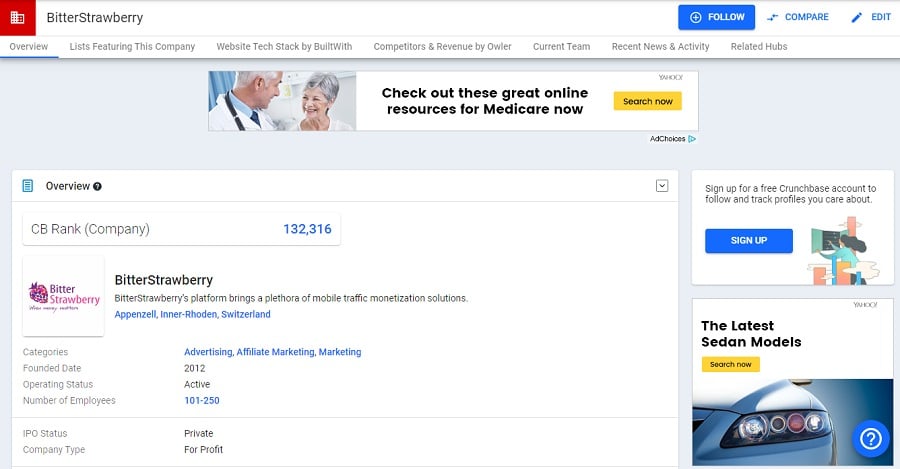Click the Founded Date value 2012
This screenshot has width=900, height=469.
195,368
